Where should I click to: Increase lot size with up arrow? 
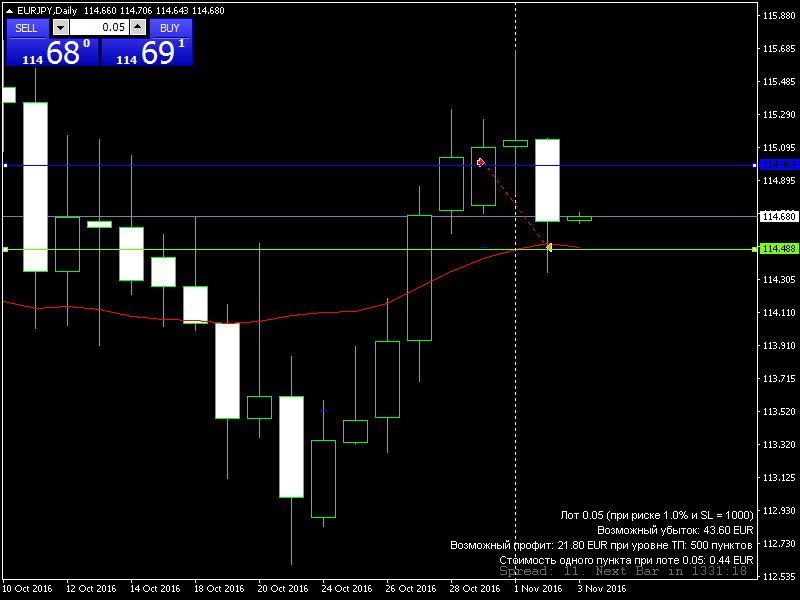pos(138,27)
